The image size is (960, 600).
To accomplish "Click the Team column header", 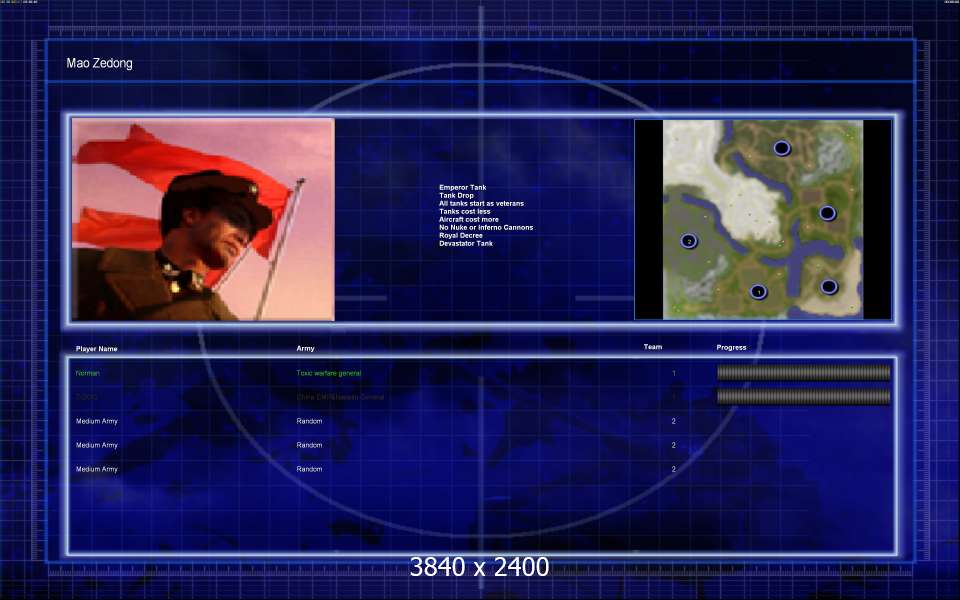I will pos(653,347).
